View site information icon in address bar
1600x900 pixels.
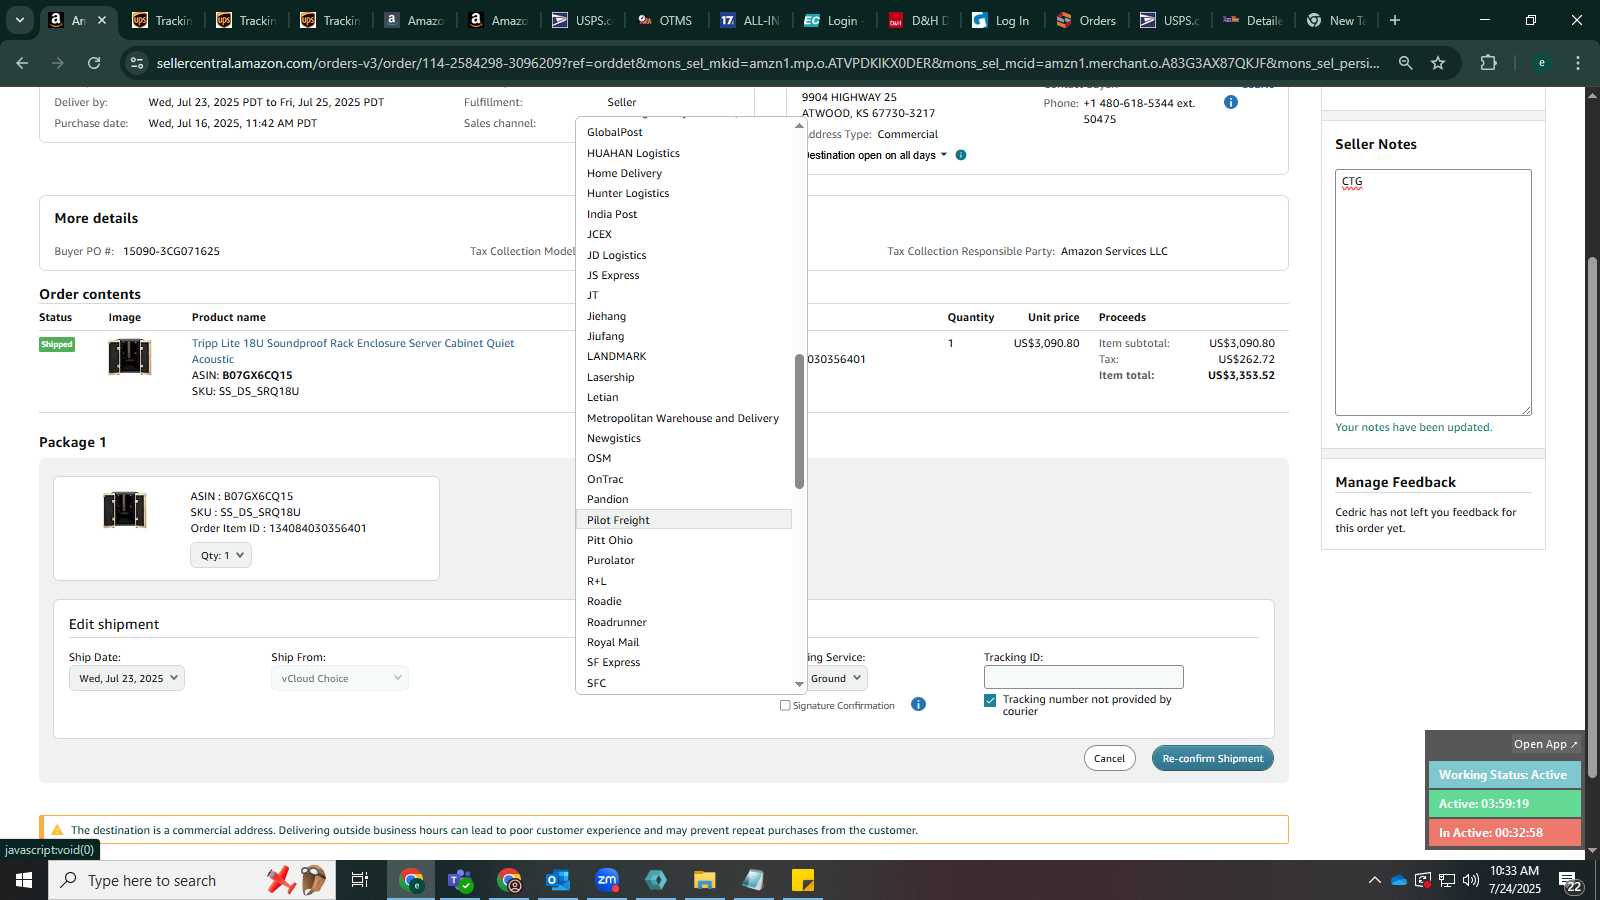coord(137,63)
